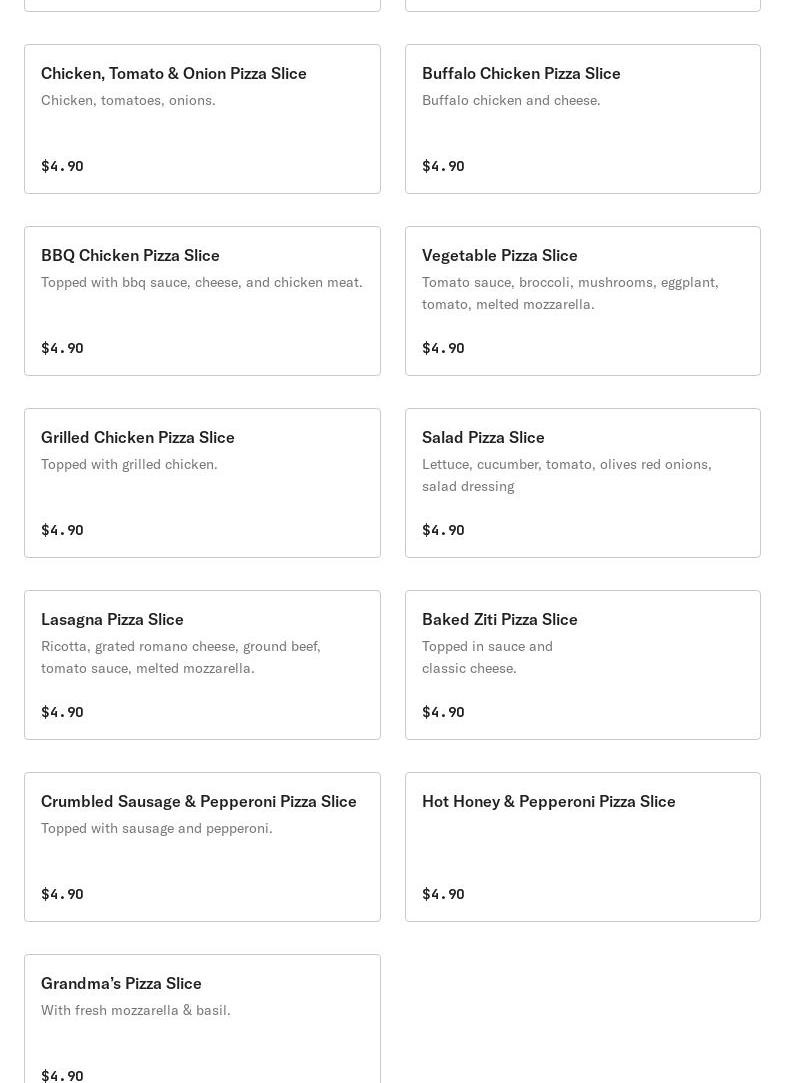Select the Salad Pizza Slice heading
This screenshot has width=785, height=1083.
483,437
